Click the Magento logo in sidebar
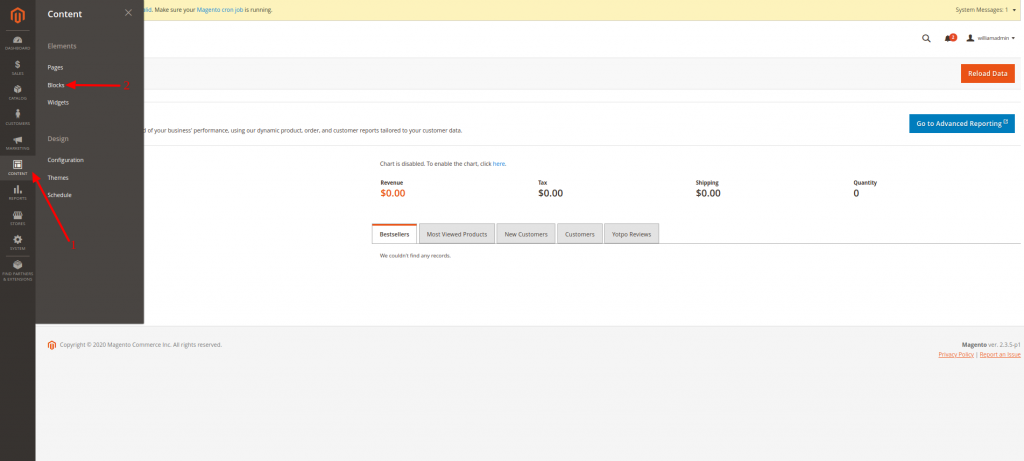This screenshot has height=461, width=1024. coord(17,15)
